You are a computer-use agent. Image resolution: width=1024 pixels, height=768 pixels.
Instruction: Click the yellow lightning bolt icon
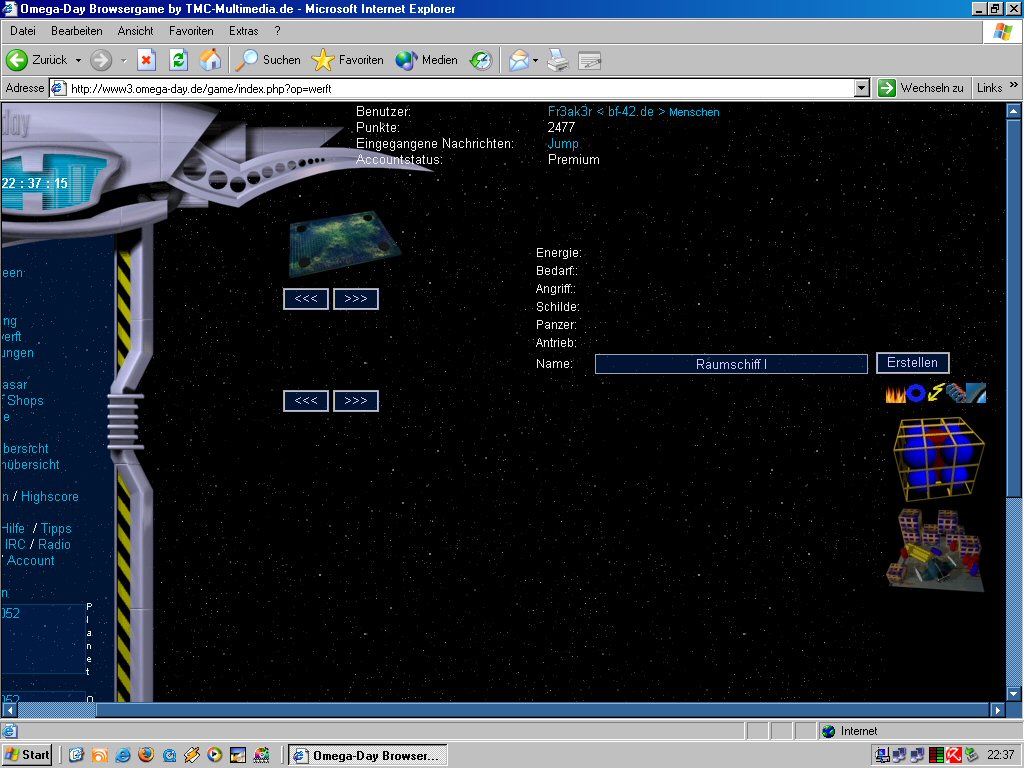point(936,393)
